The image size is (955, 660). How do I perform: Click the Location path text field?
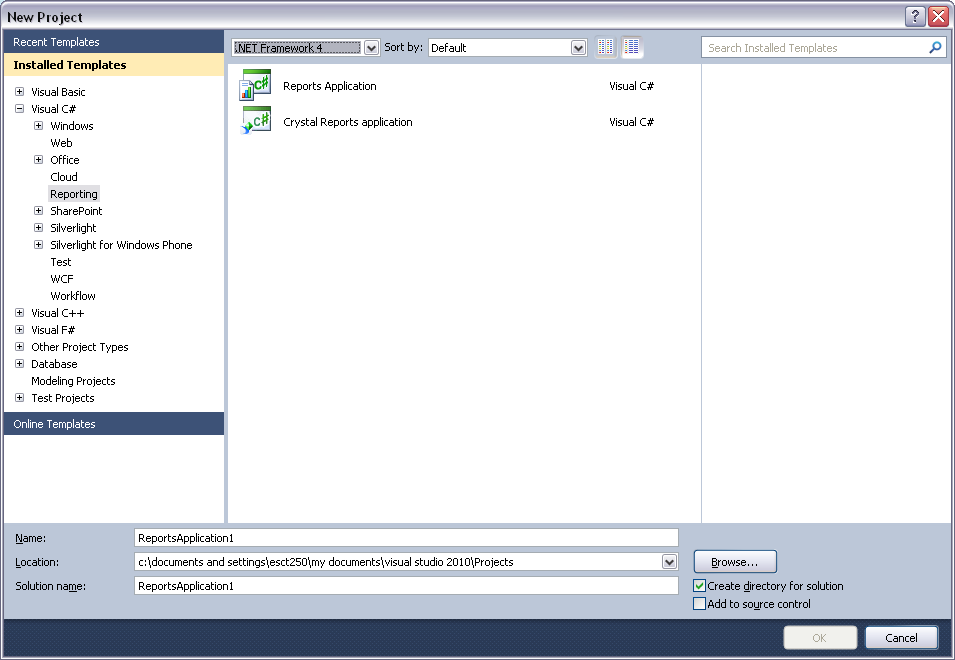coord(398,562)
